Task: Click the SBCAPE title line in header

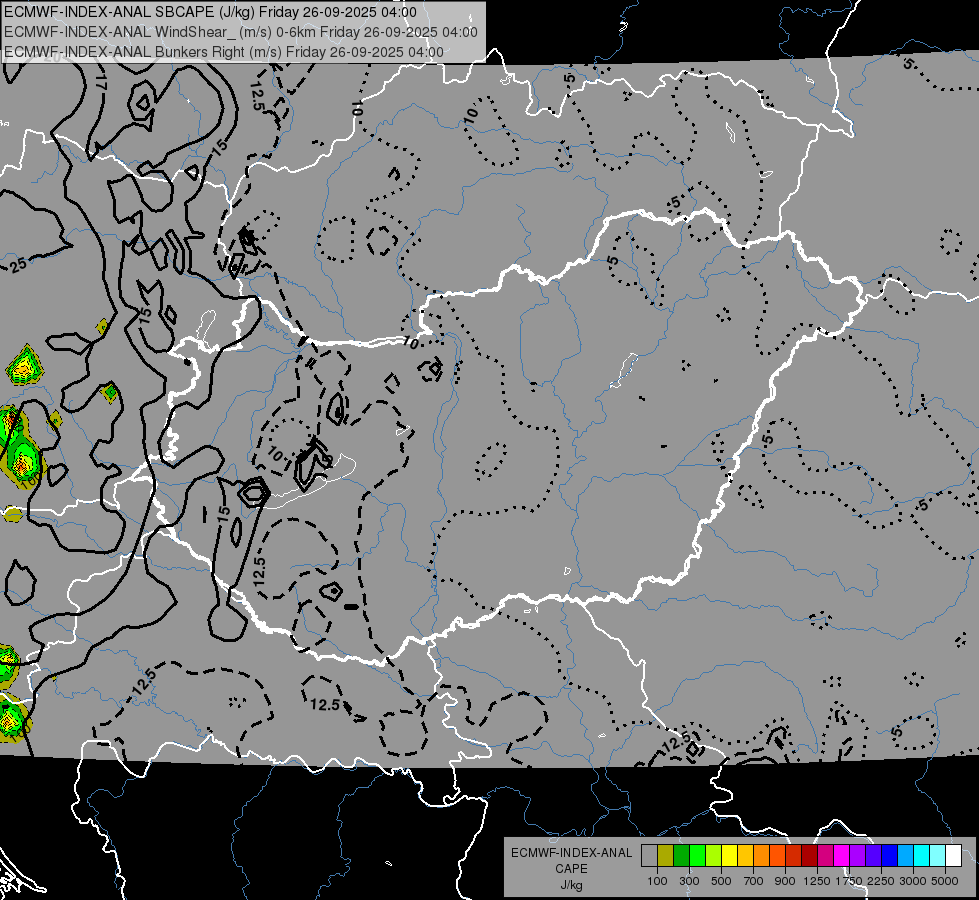Action: coord(210,12)
